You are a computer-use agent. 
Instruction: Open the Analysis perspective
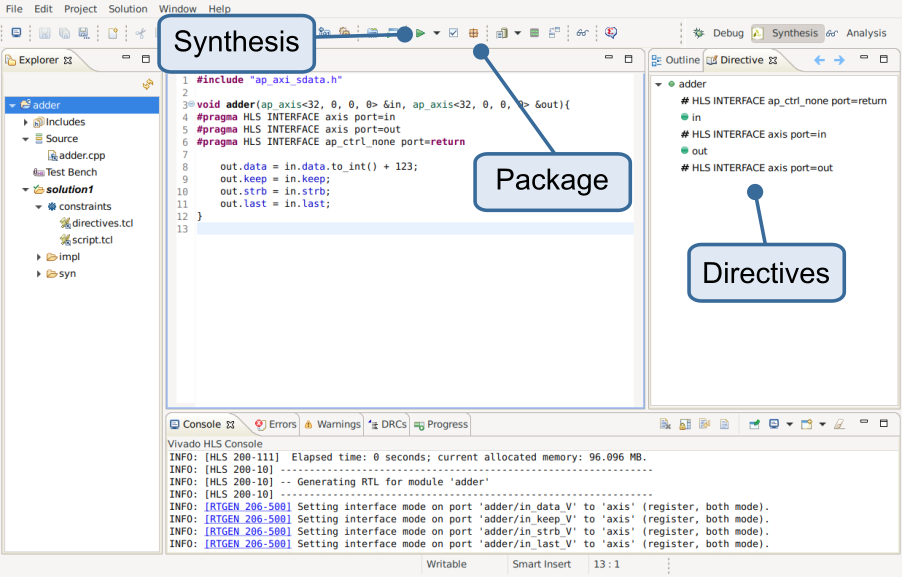(865, 32)
